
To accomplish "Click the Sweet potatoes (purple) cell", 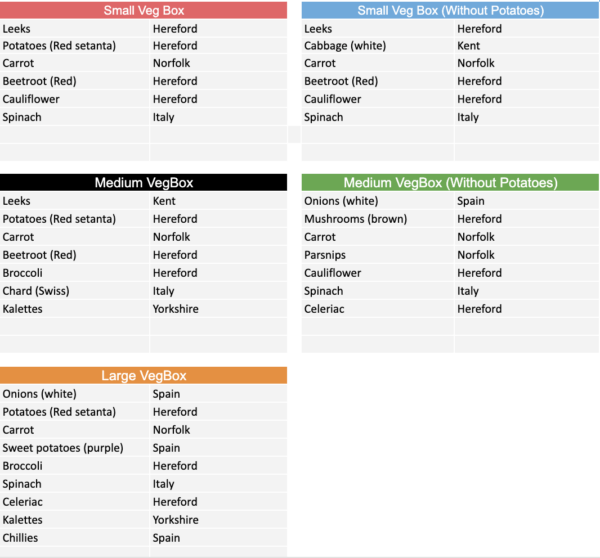I will click(58, 448).
